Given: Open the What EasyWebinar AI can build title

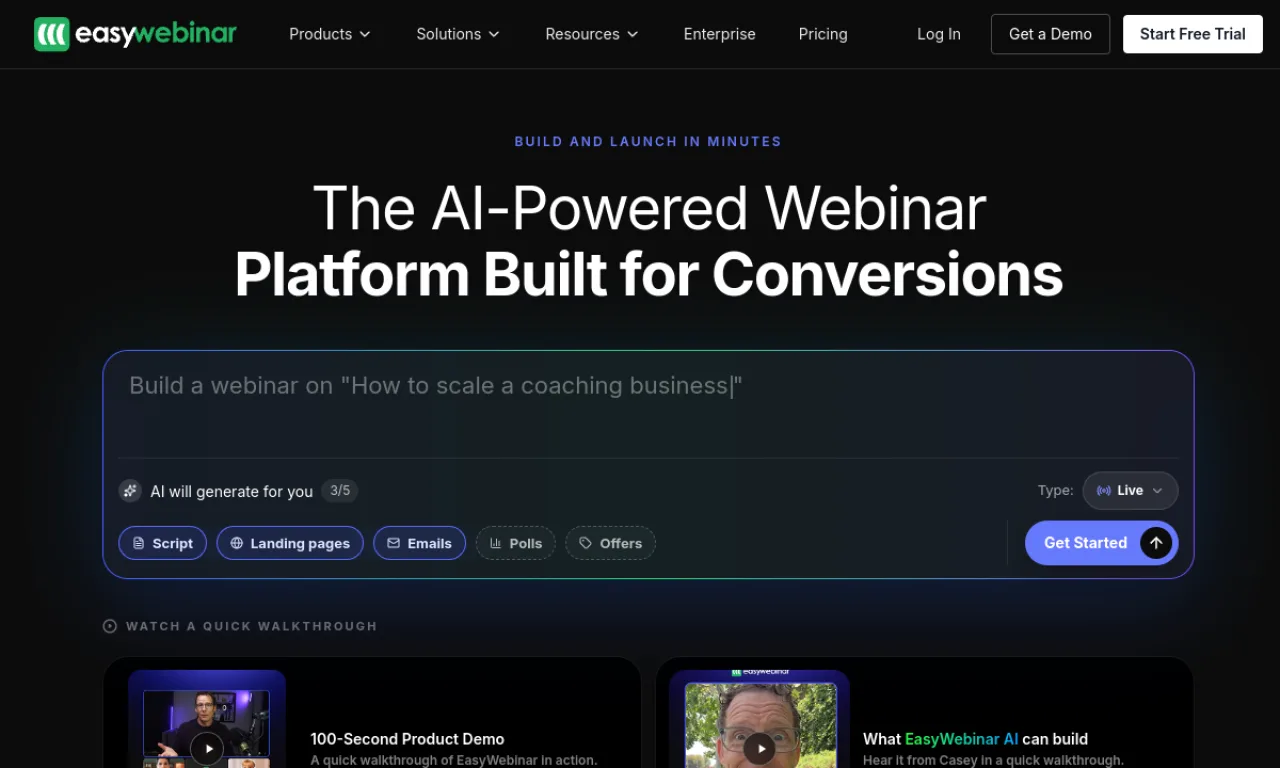Looking at the screenshot, I should coord(975,739).
